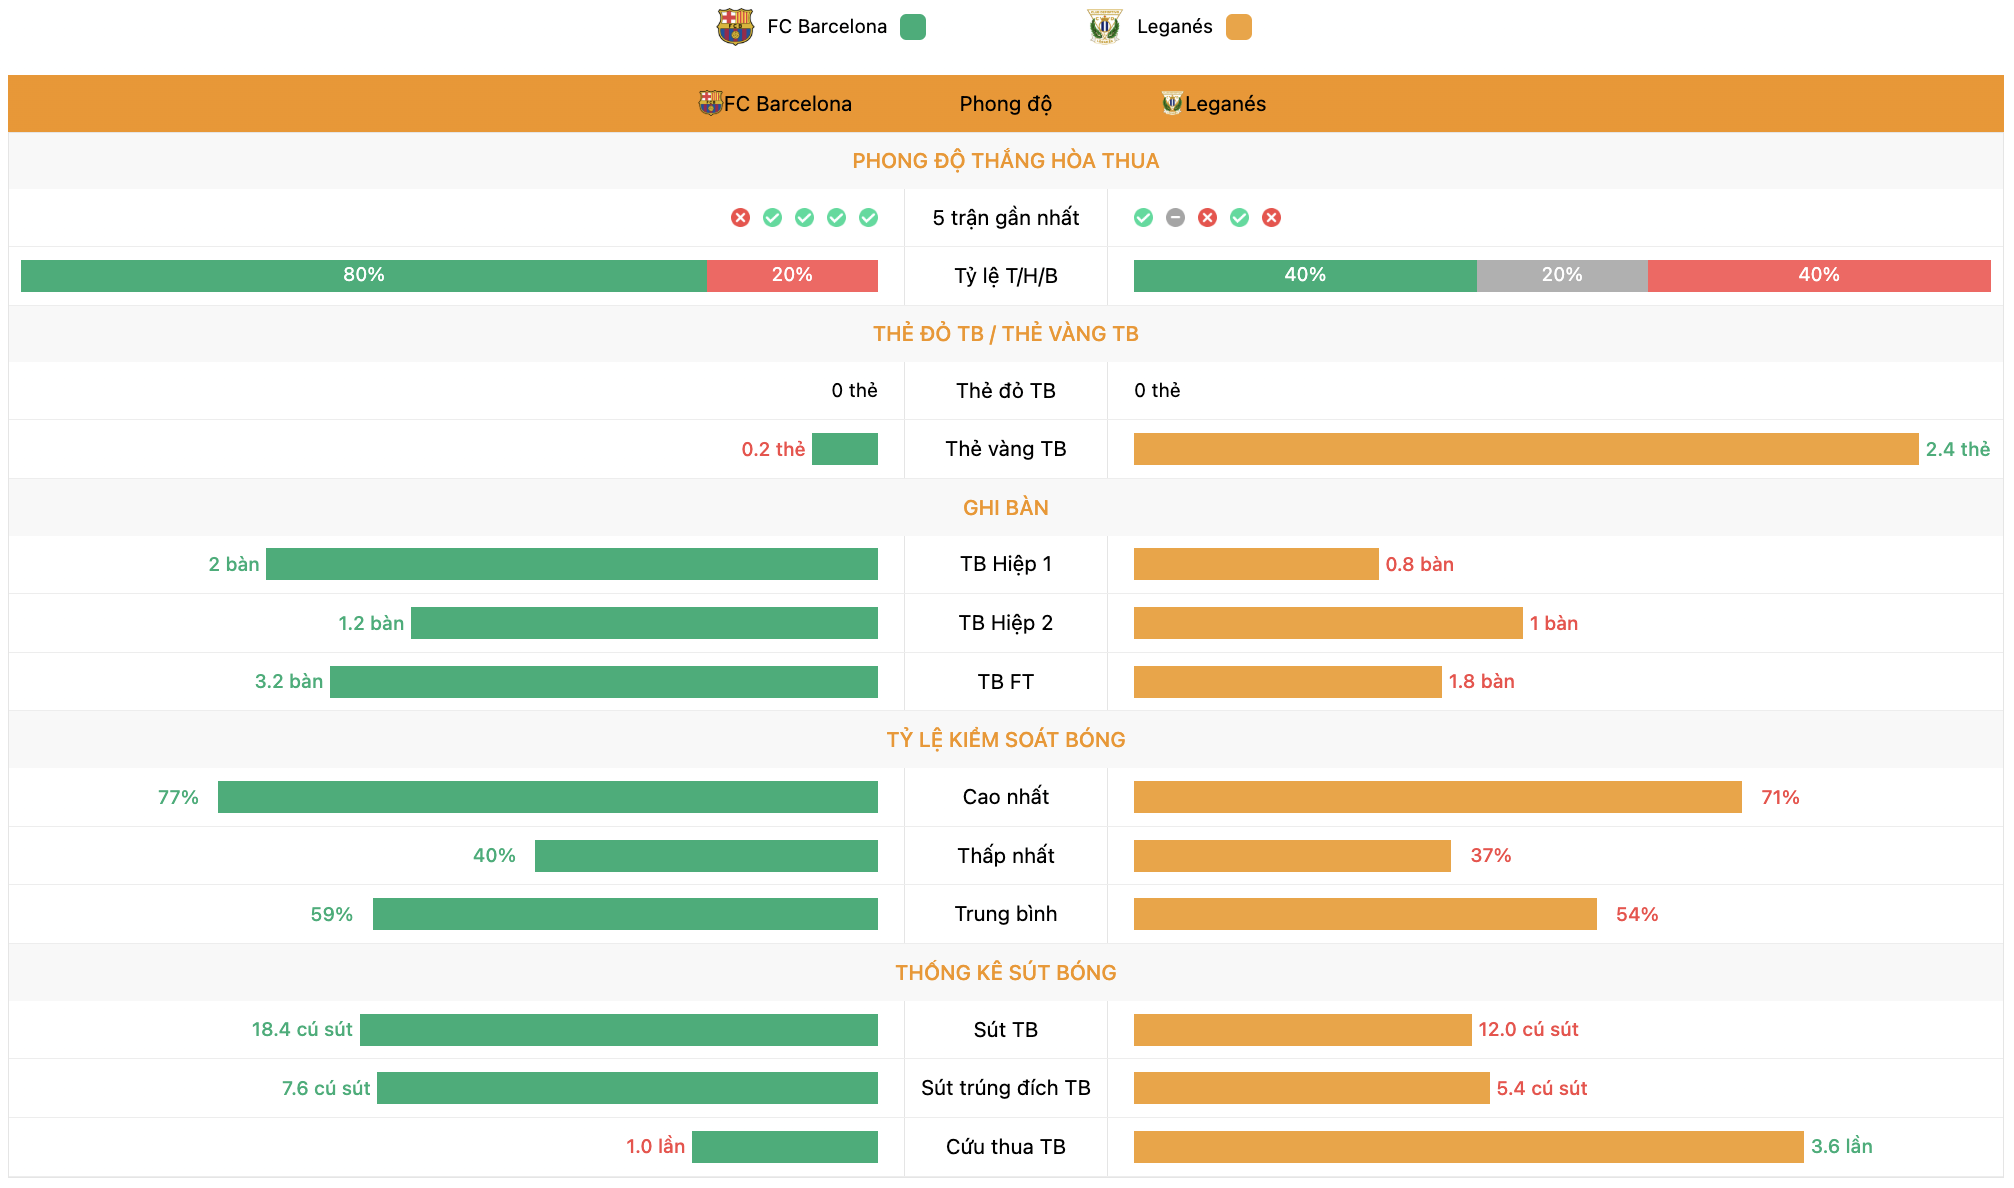
Task: Click Barcelona's '18.4 cú sút' value
Action: click(x=302, y=1030)
